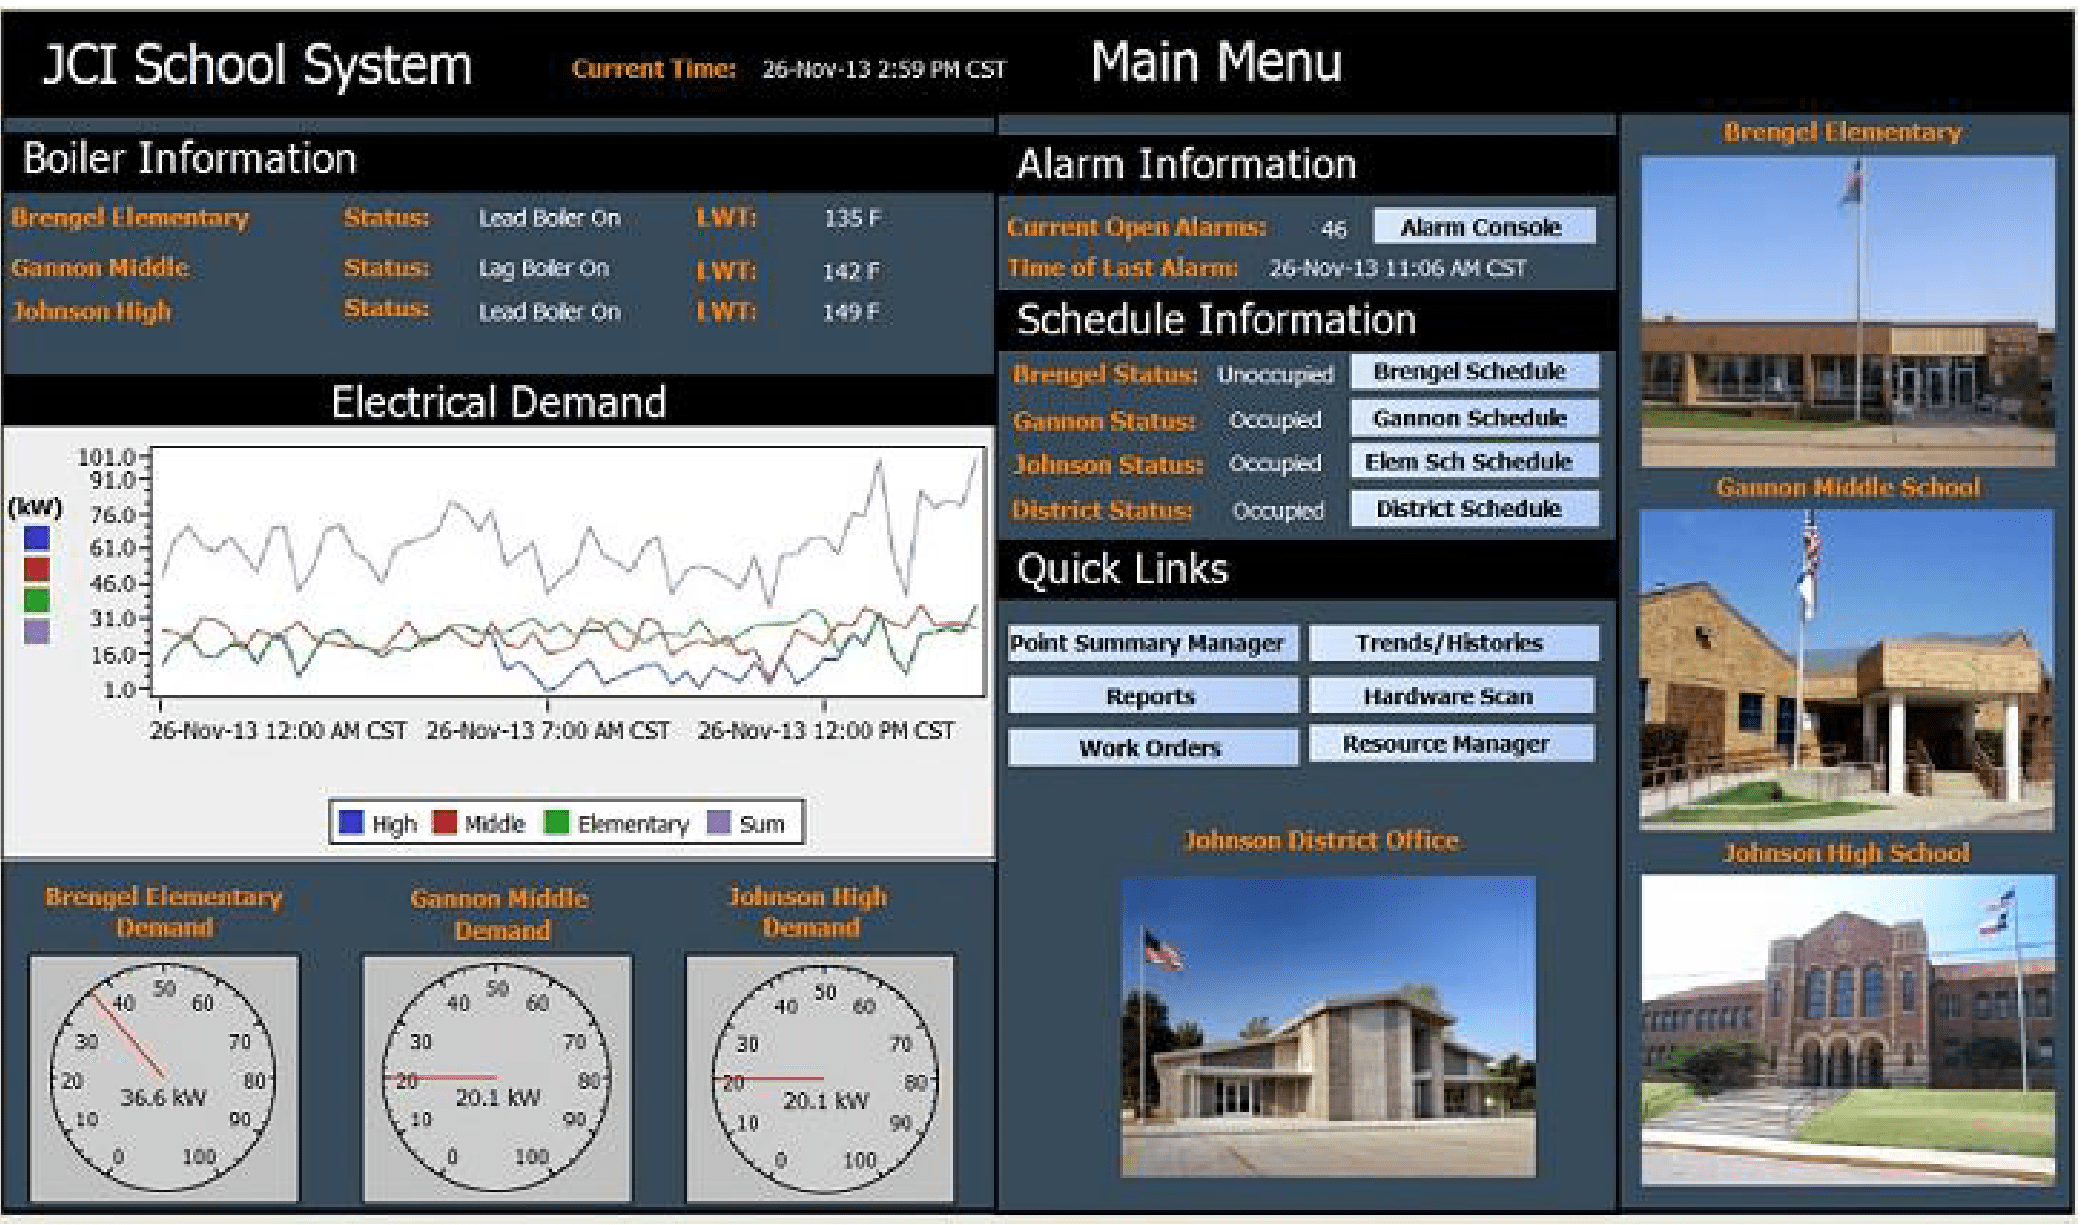Image resolution: width=2084 pixels, height=1225 pixels.
Task: Launch the Hardware Scan quick link
Action: pyautogui.click(x=1452, y=696)
